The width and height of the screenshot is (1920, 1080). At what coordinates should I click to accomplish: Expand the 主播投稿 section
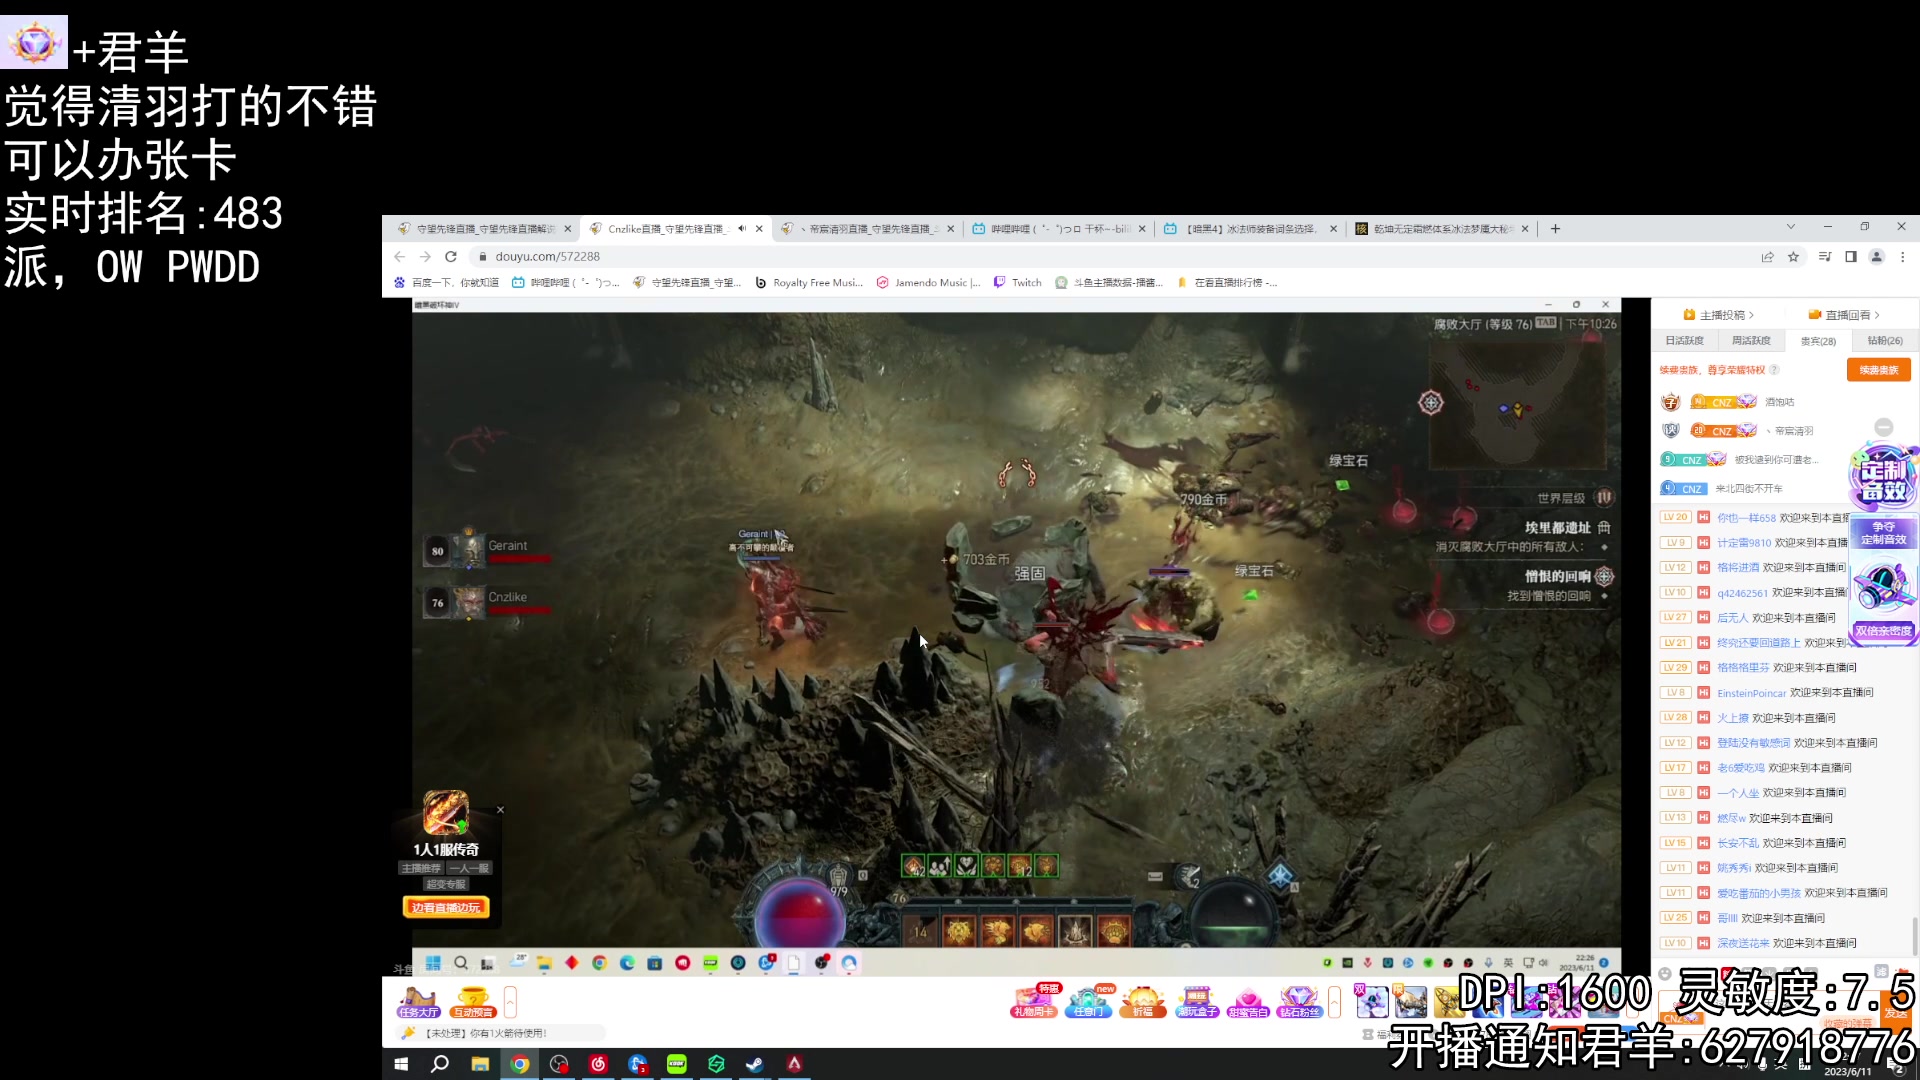pos(1719,315)
